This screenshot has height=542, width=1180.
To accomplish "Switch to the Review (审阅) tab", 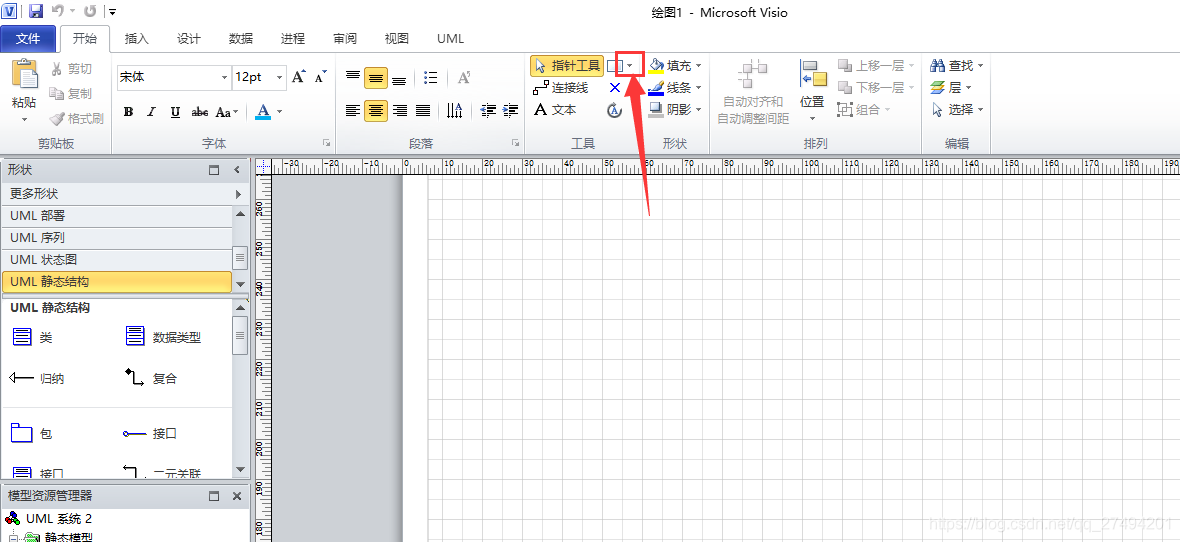I will 345,38.
